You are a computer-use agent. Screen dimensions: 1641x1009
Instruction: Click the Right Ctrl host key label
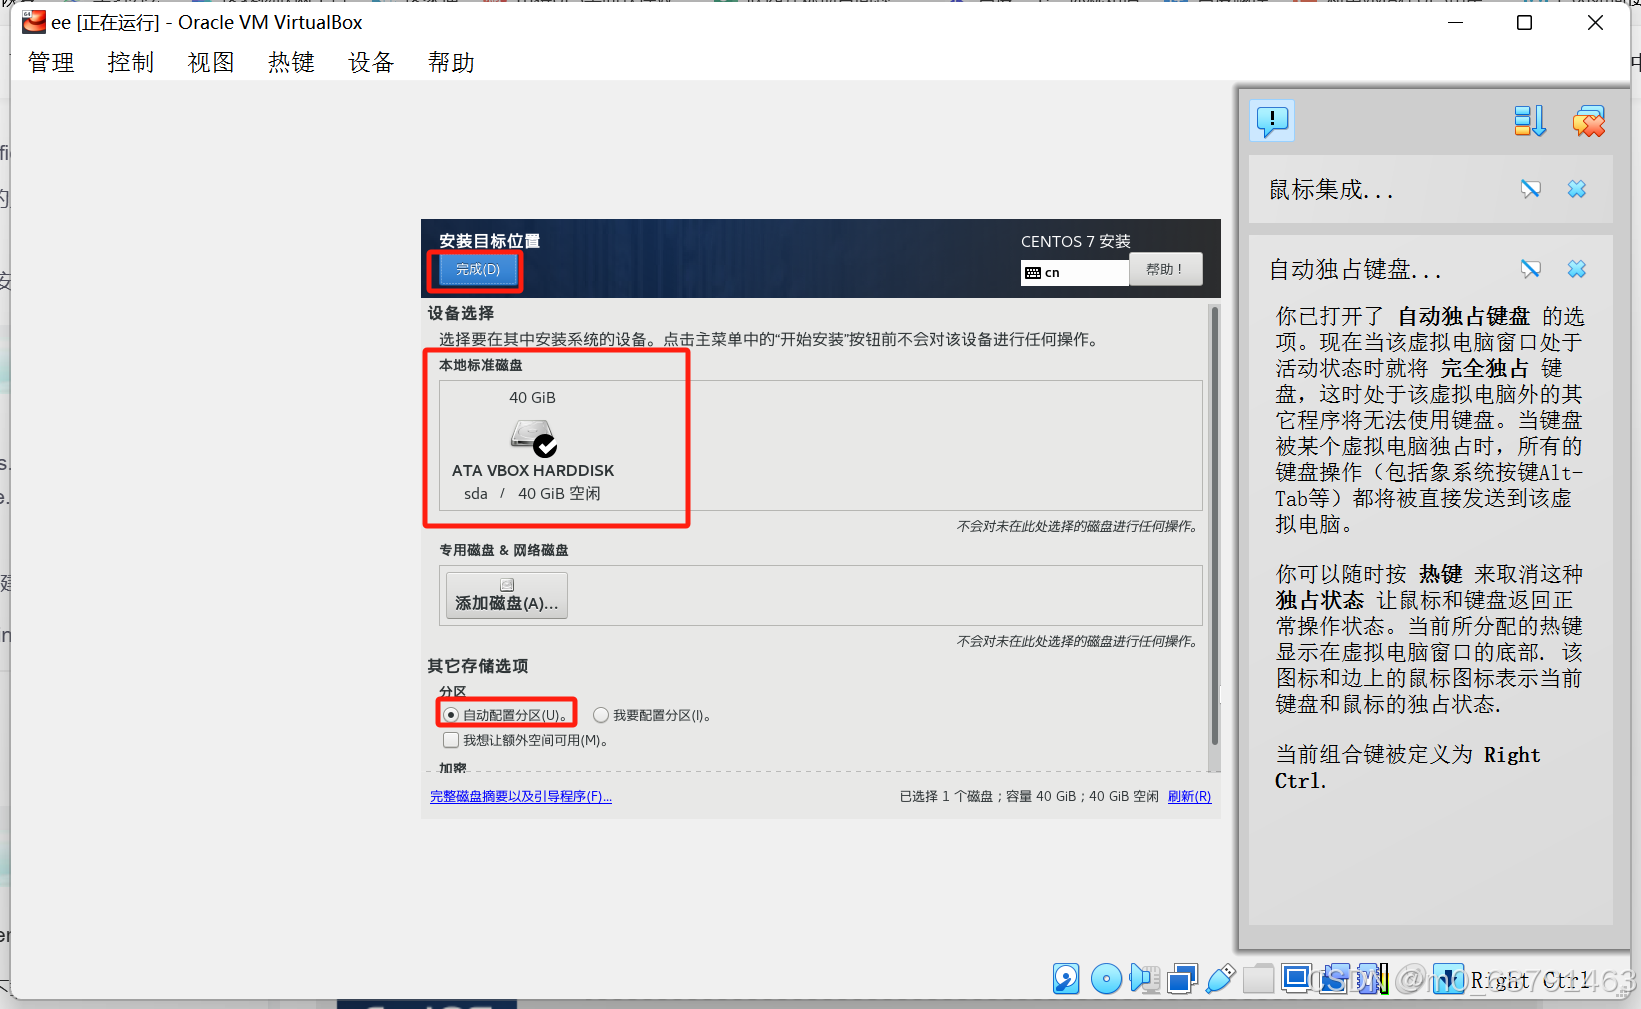click(x=1531, y=980)
